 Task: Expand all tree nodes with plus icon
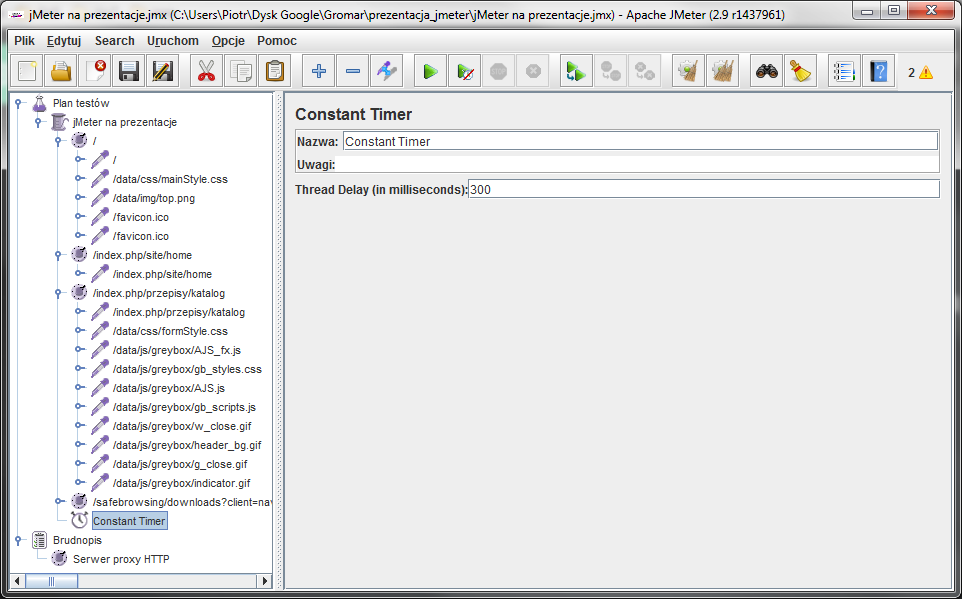(x=318, y=71)
